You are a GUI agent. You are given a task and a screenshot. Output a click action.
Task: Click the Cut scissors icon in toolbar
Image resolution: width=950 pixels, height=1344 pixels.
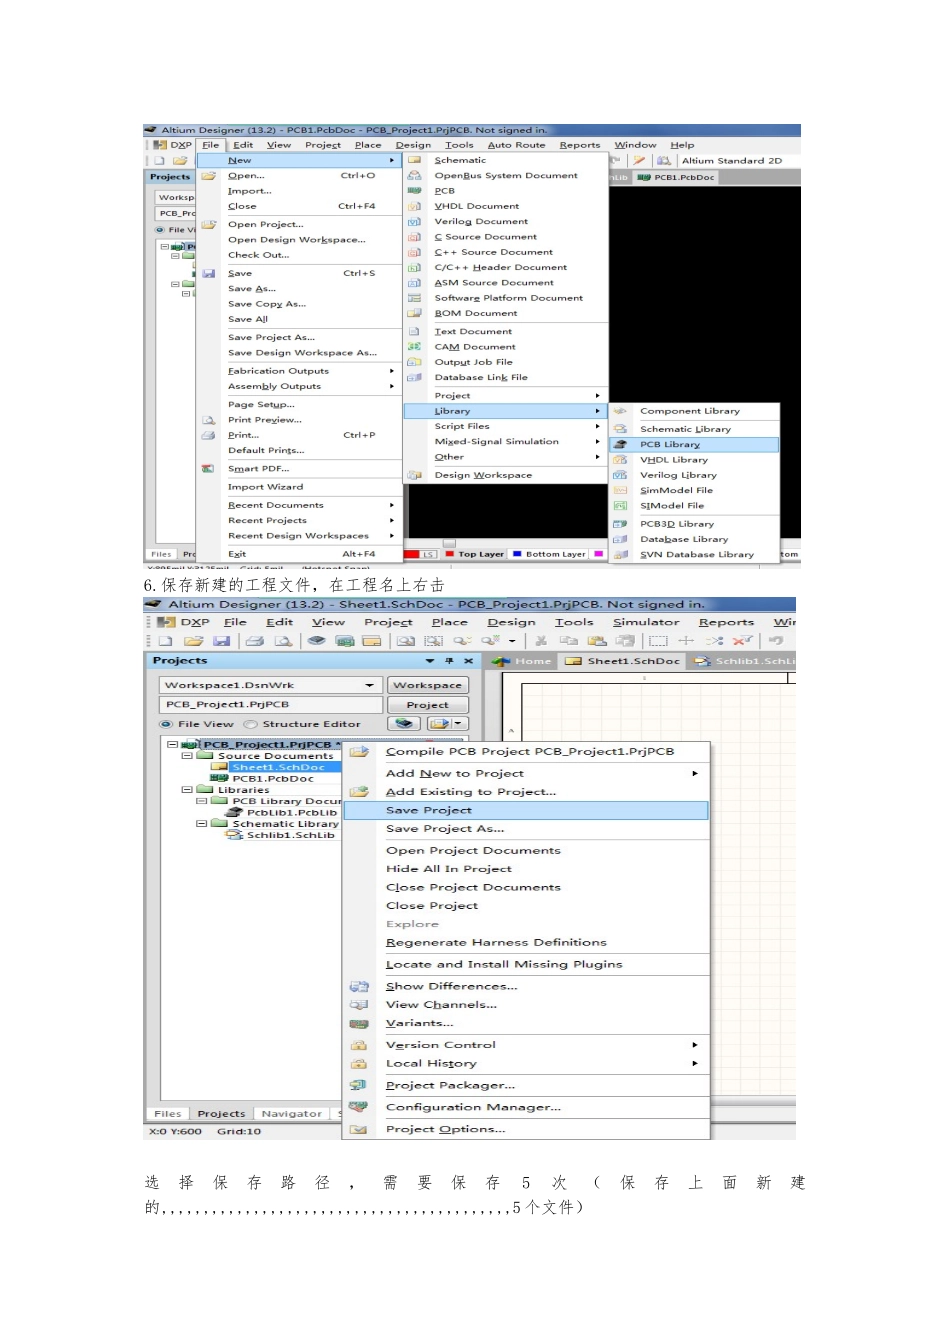(541, 641)
